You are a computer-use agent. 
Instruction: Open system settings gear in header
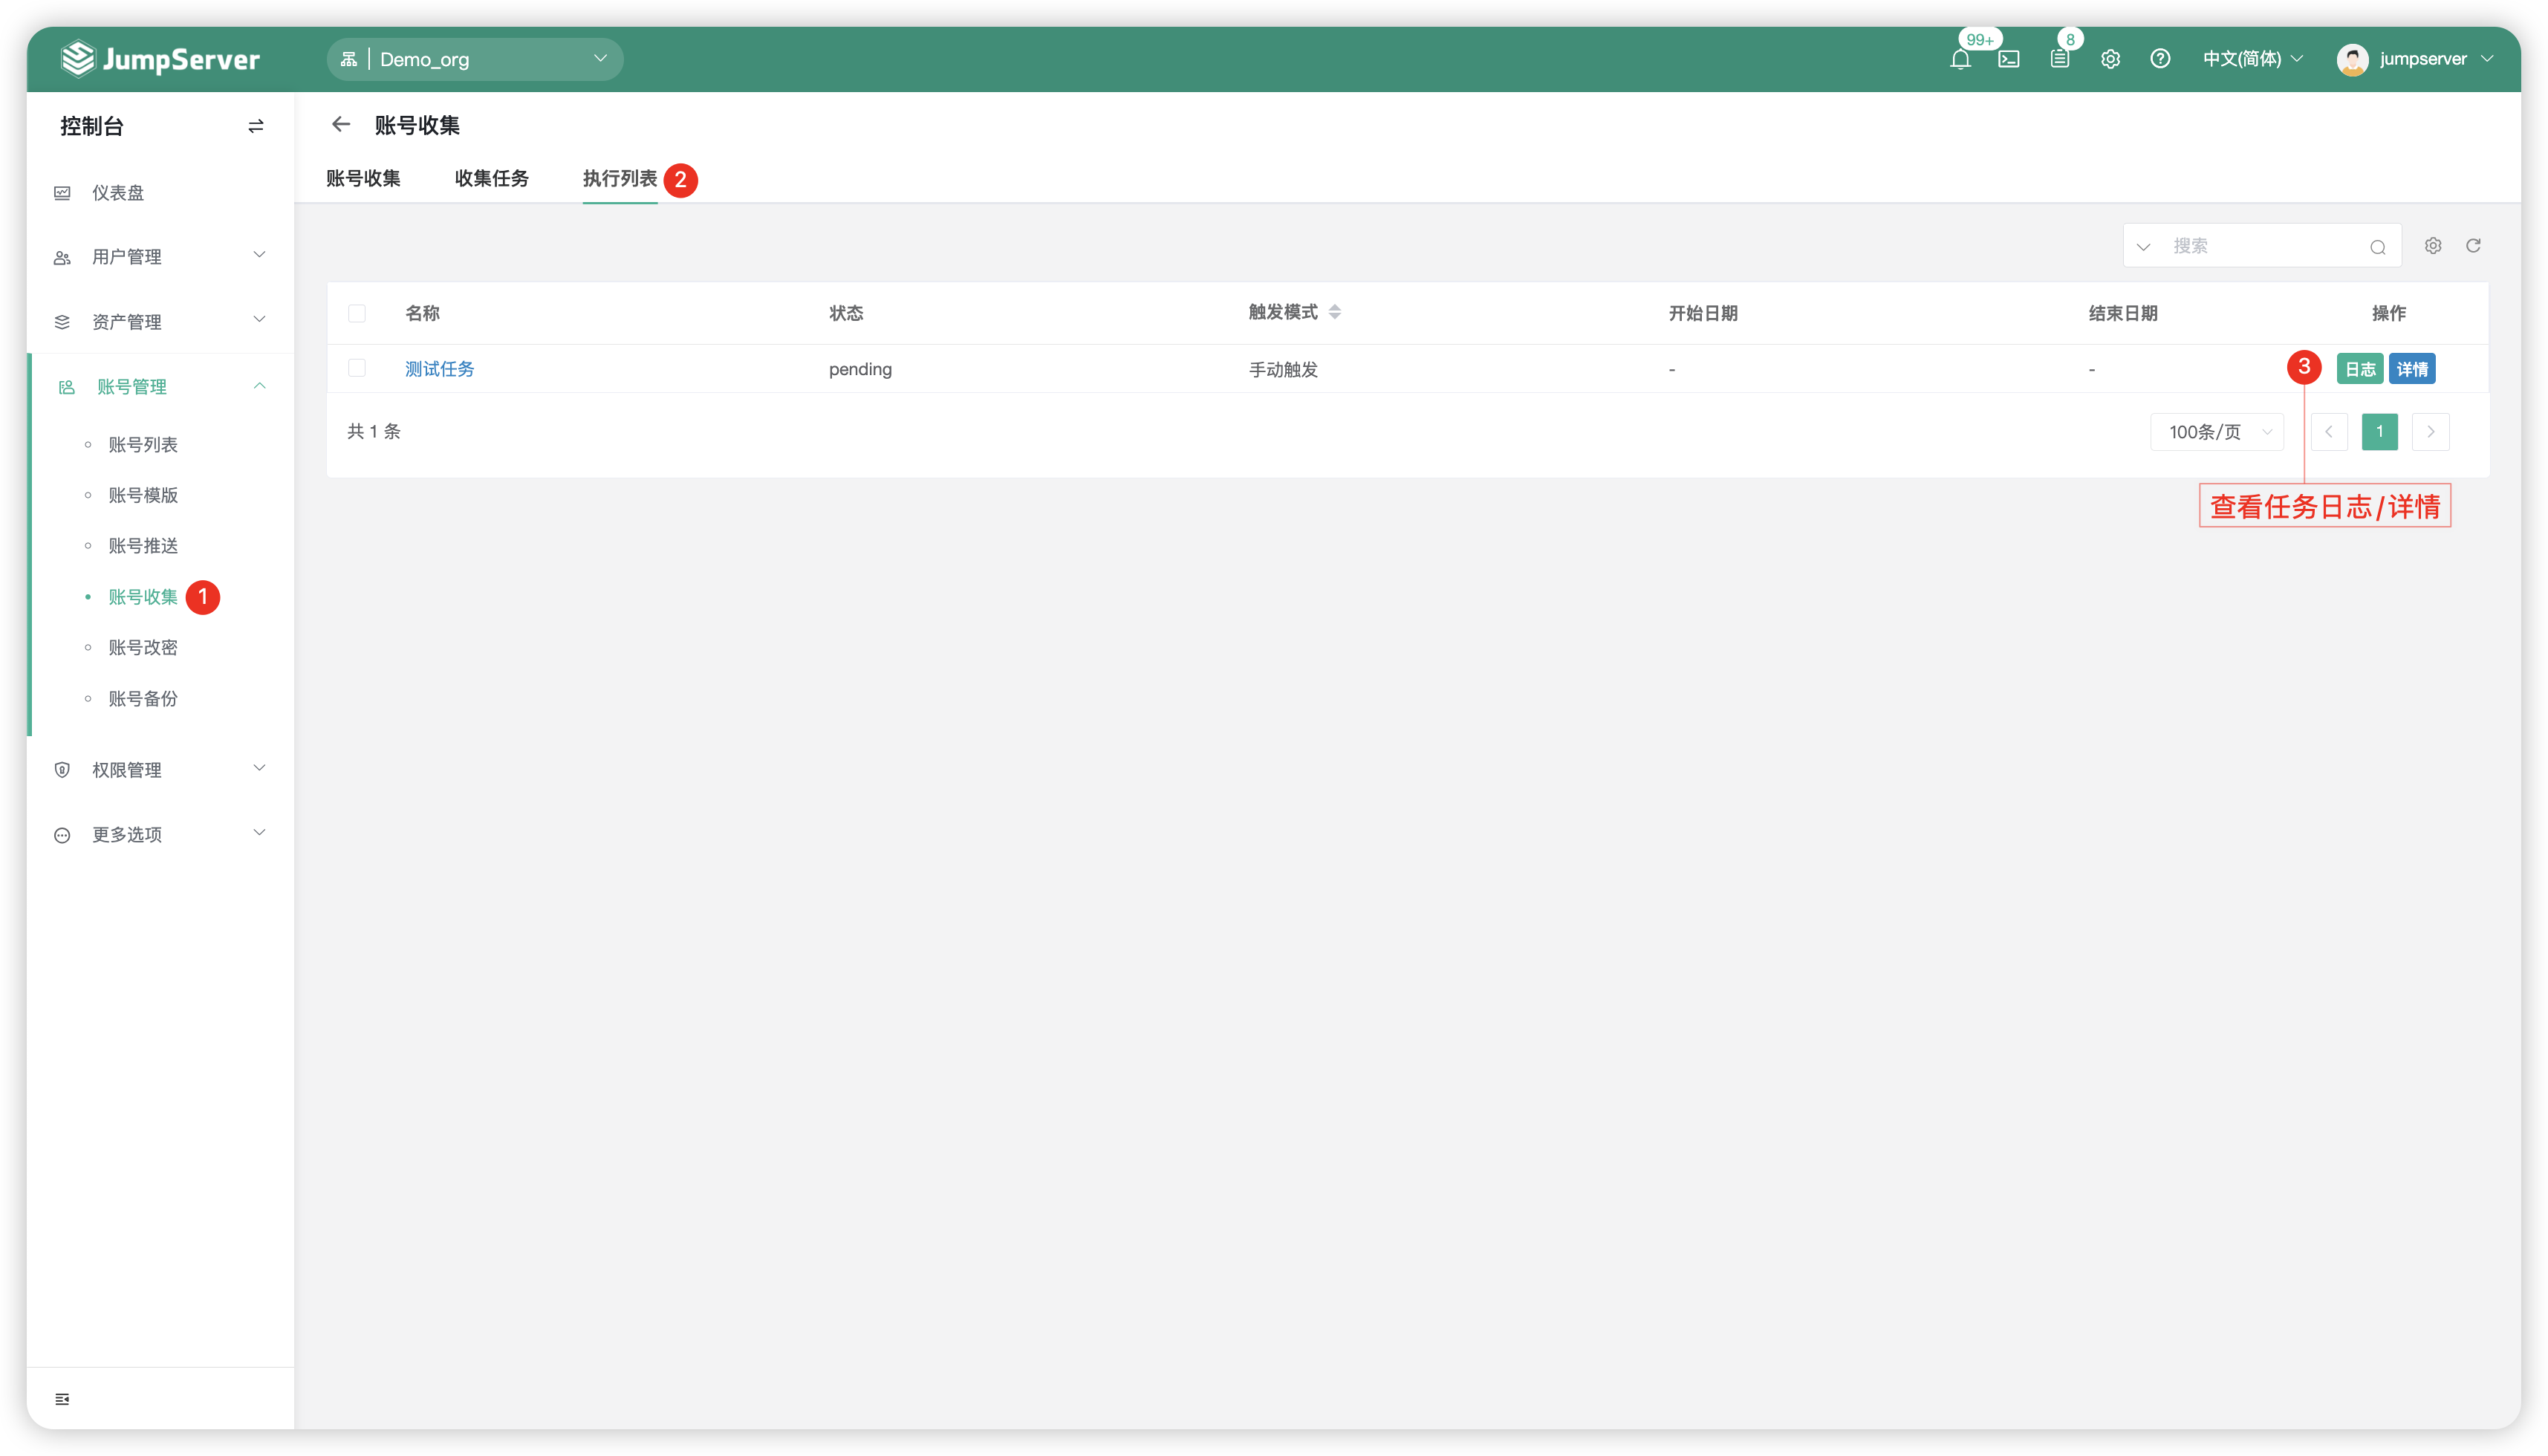pyautogui.click(x=2110, y=59)
